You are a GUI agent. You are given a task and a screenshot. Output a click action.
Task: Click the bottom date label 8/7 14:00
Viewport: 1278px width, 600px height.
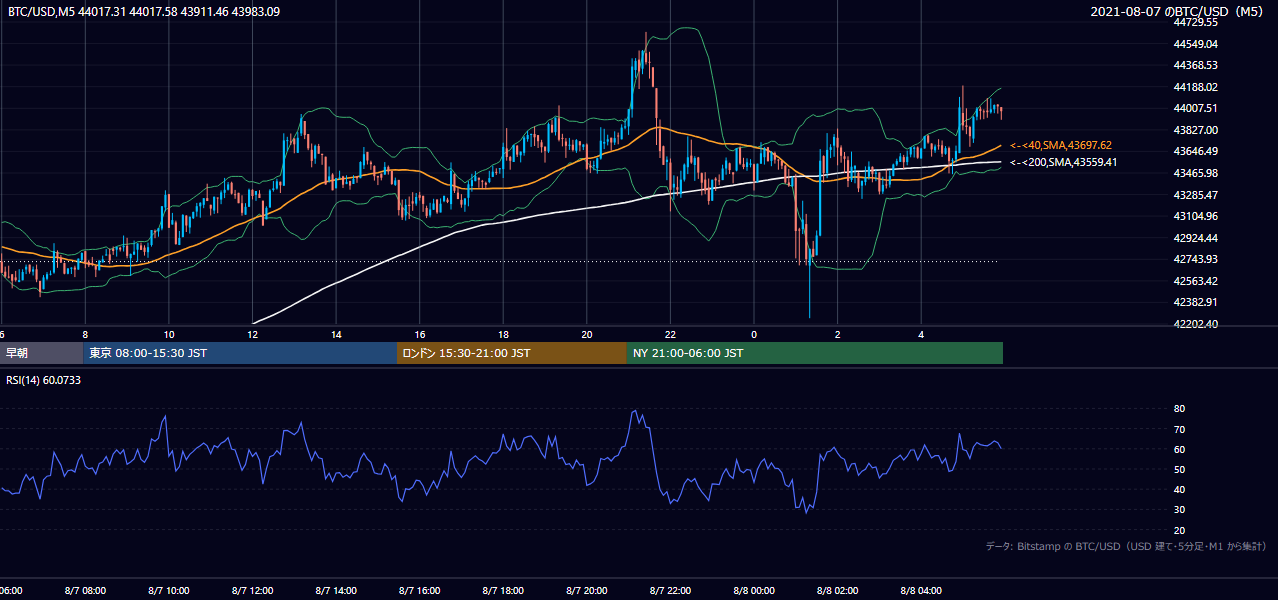(x=337, y=591)
